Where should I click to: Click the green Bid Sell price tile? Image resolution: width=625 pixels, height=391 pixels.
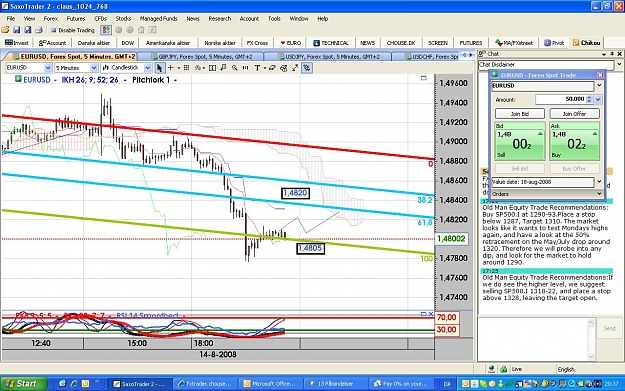[x=520, y=141]
